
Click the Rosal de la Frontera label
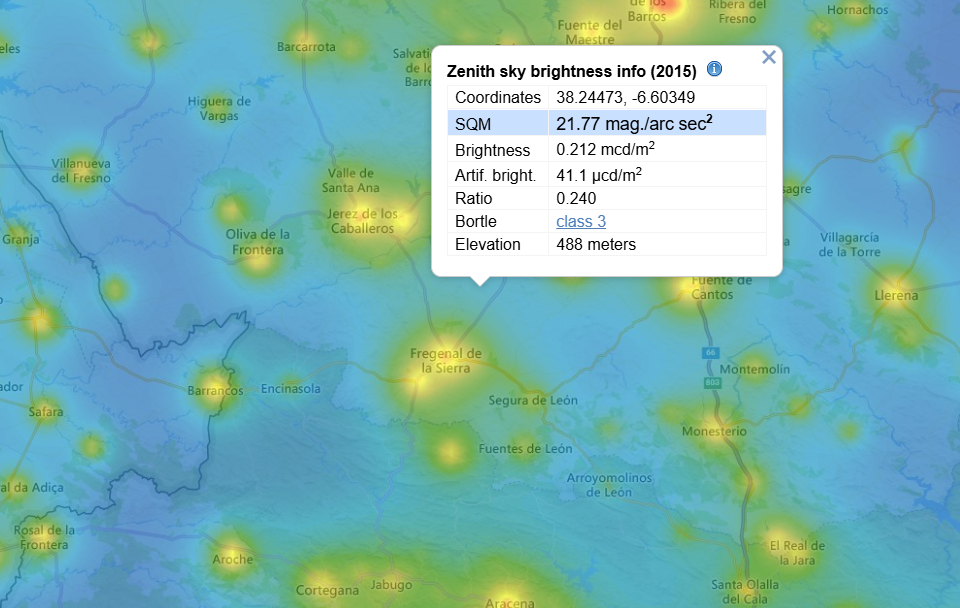point(44,538)
